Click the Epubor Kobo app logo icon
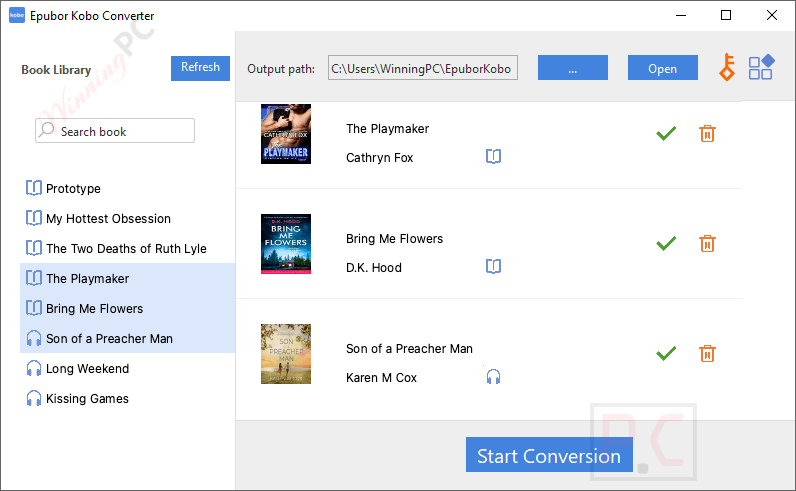The image size is (796, 491). pyautogui.click(x=17, y=15)
